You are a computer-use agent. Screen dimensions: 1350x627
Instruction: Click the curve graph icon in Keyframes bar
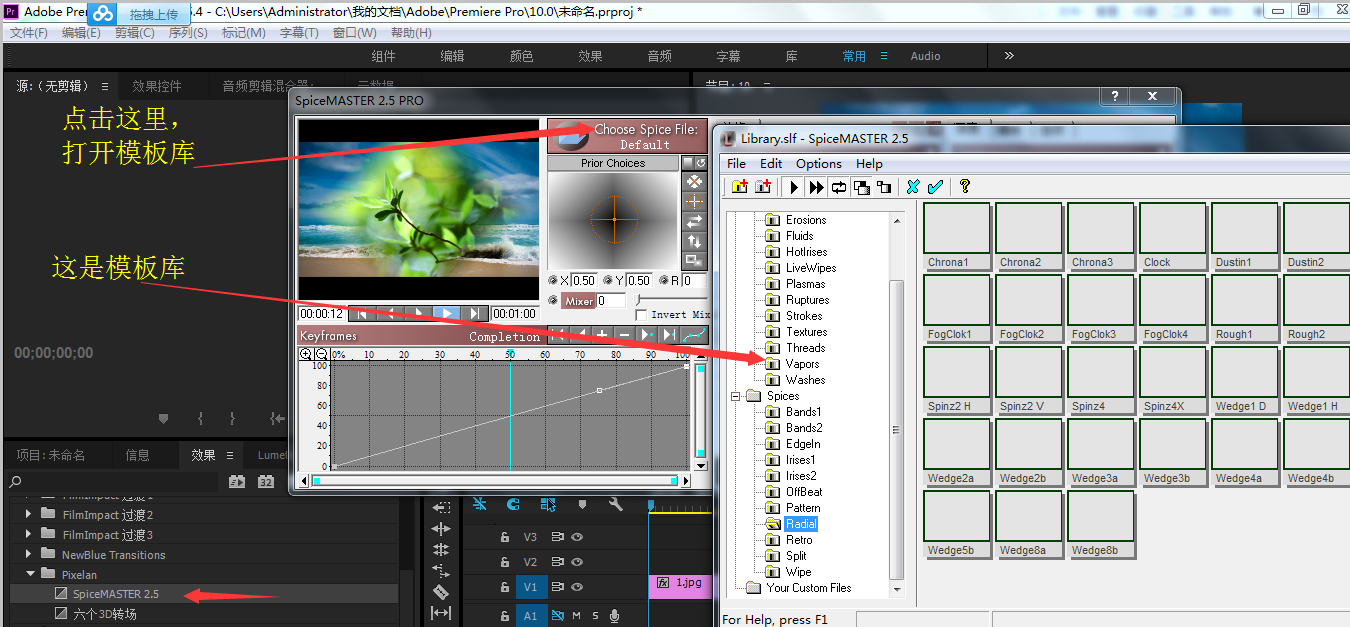coord(695,334)
